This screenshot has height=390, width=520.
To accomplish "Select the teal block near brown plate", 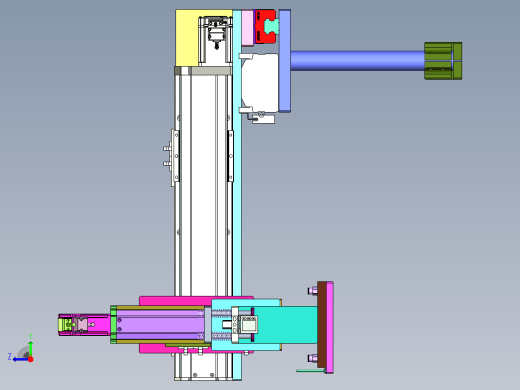I will 285,325.
